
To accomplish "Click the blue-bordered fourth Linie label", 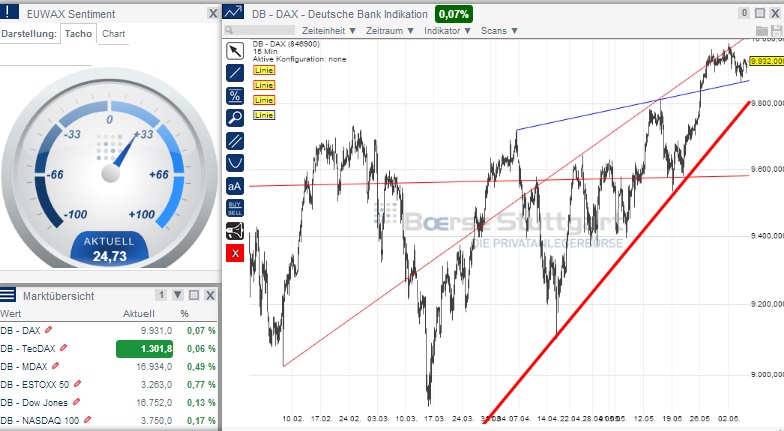I will click(264, 116).
